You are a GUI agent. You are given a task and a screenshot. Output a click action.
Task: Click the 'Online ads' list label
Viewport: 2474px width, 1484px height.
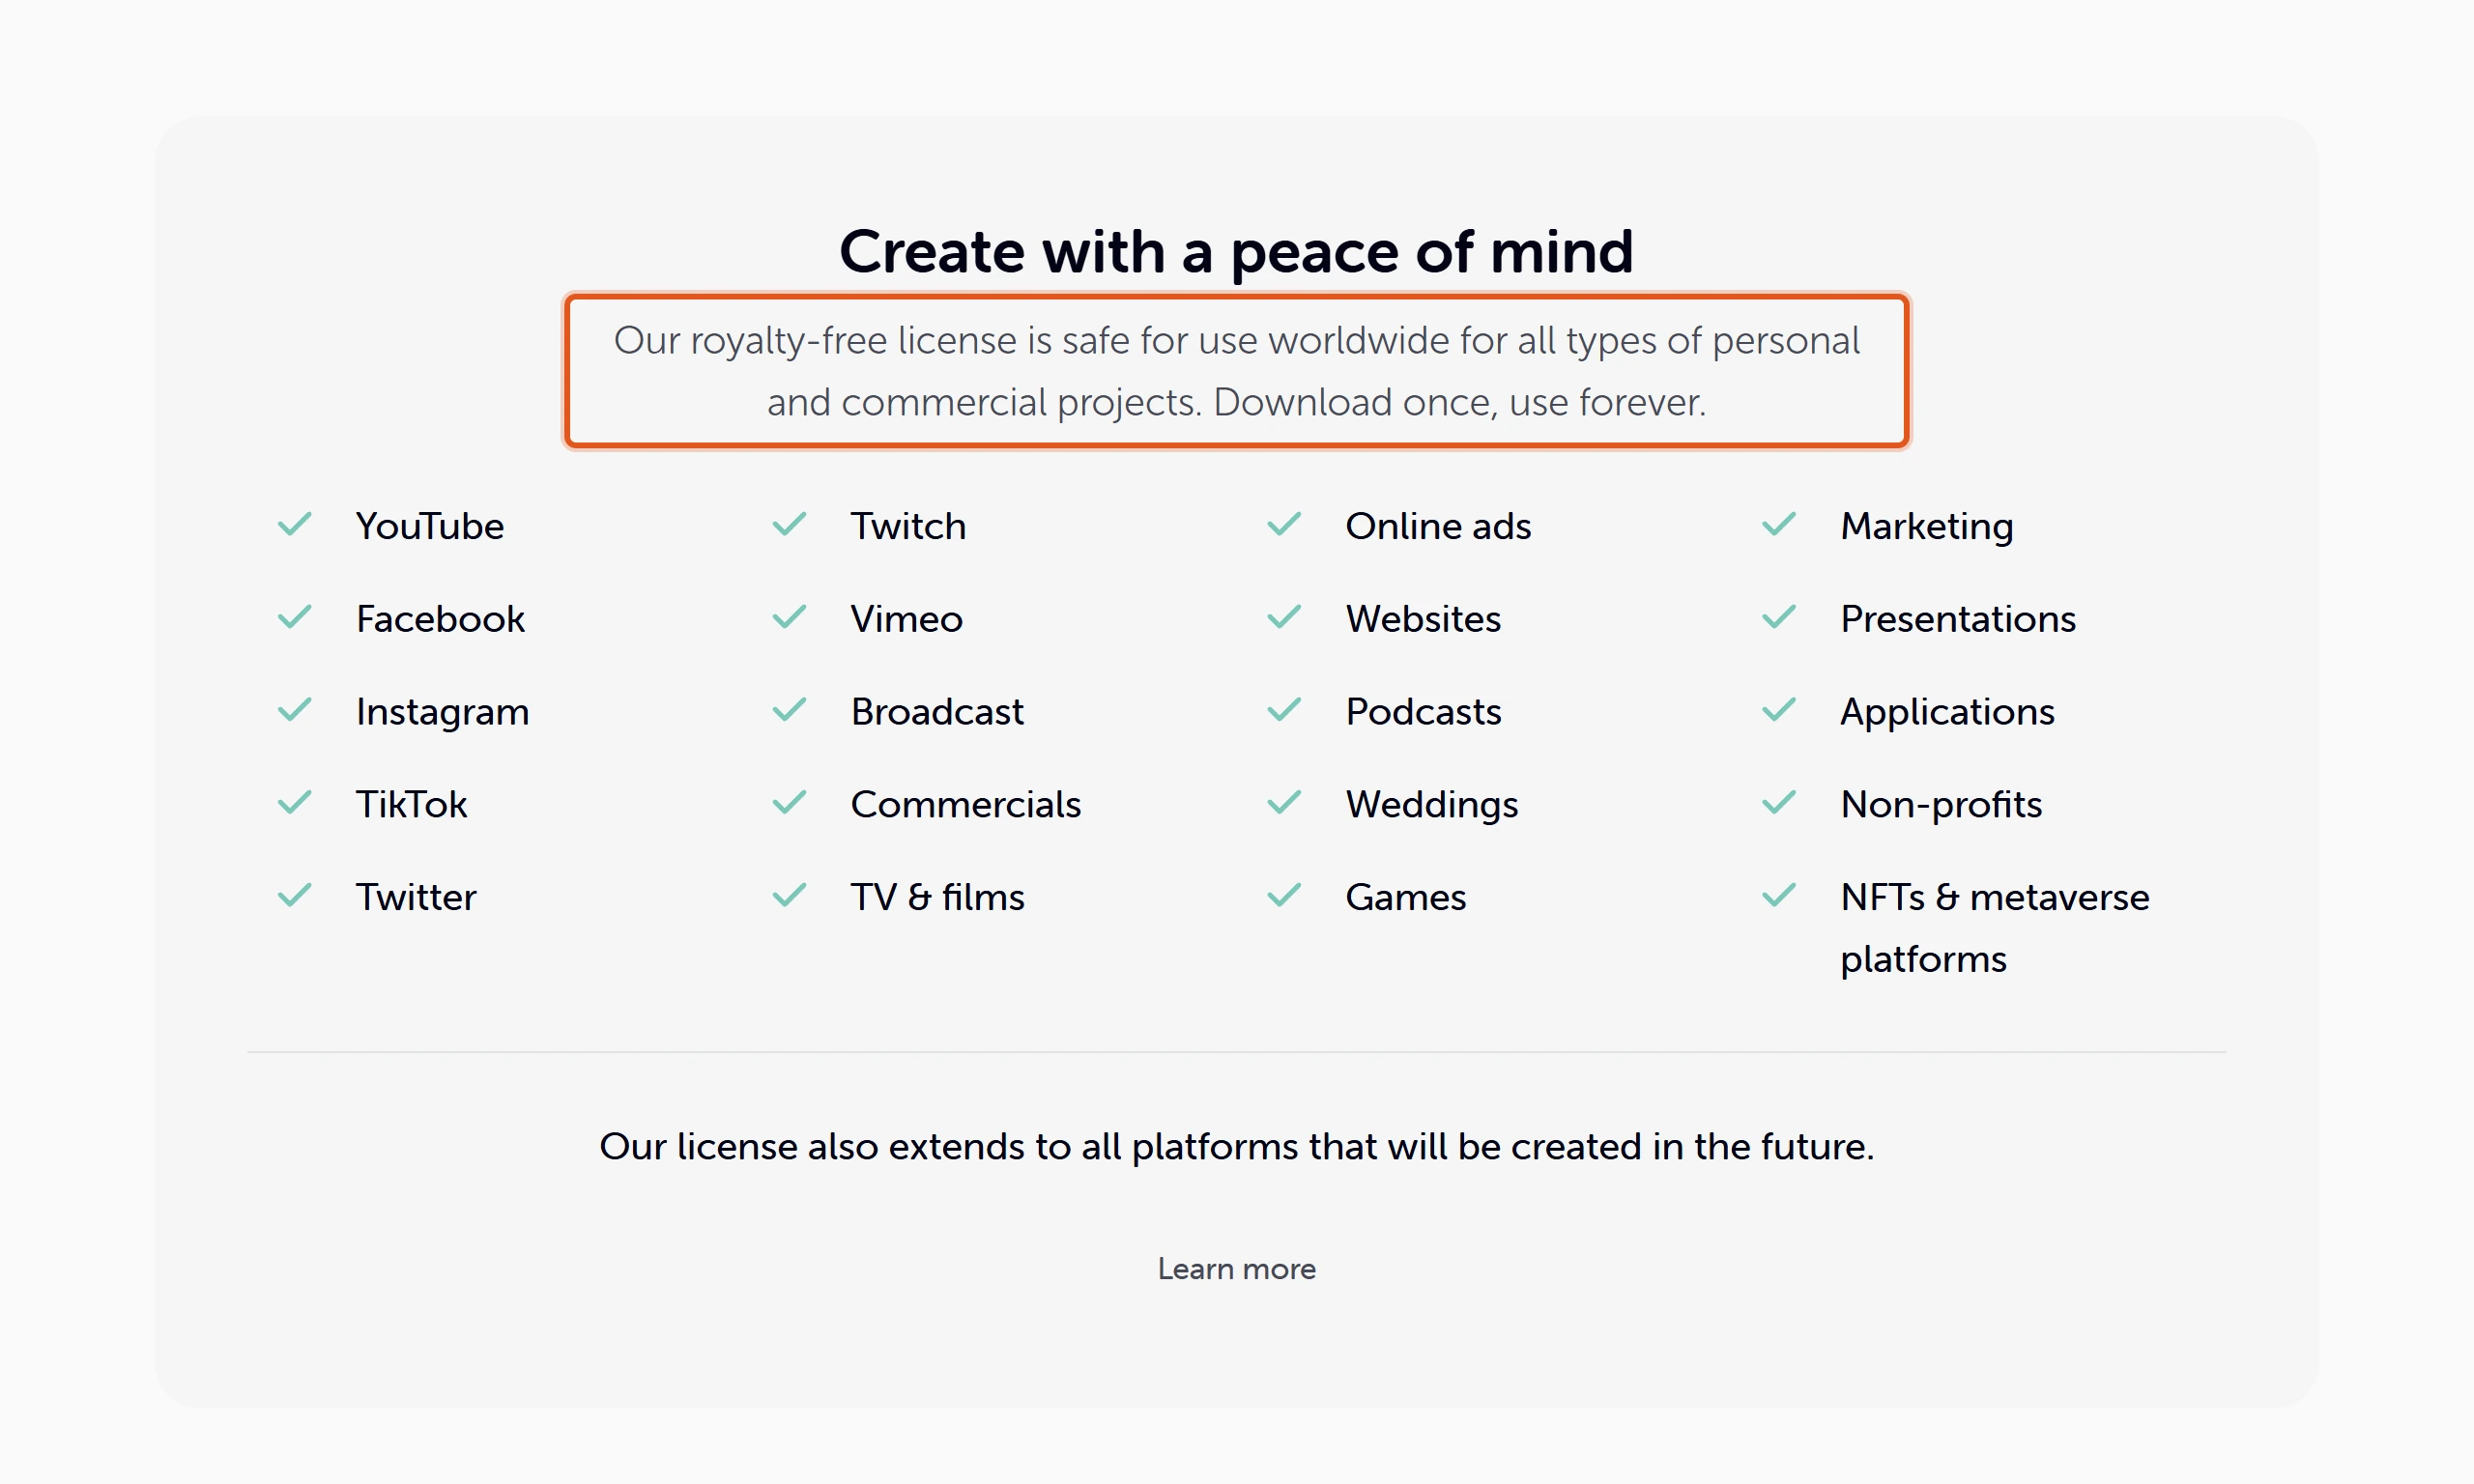[x=1438, y=526]
